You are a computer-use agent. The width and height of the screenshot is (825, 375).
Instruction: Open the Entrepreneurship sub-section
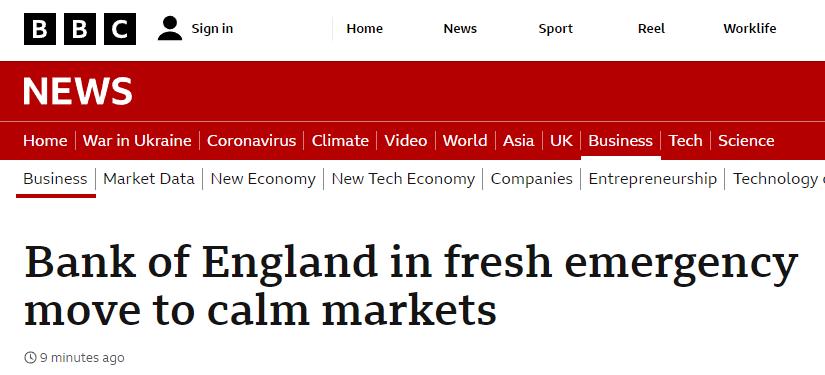pos(652,179)
